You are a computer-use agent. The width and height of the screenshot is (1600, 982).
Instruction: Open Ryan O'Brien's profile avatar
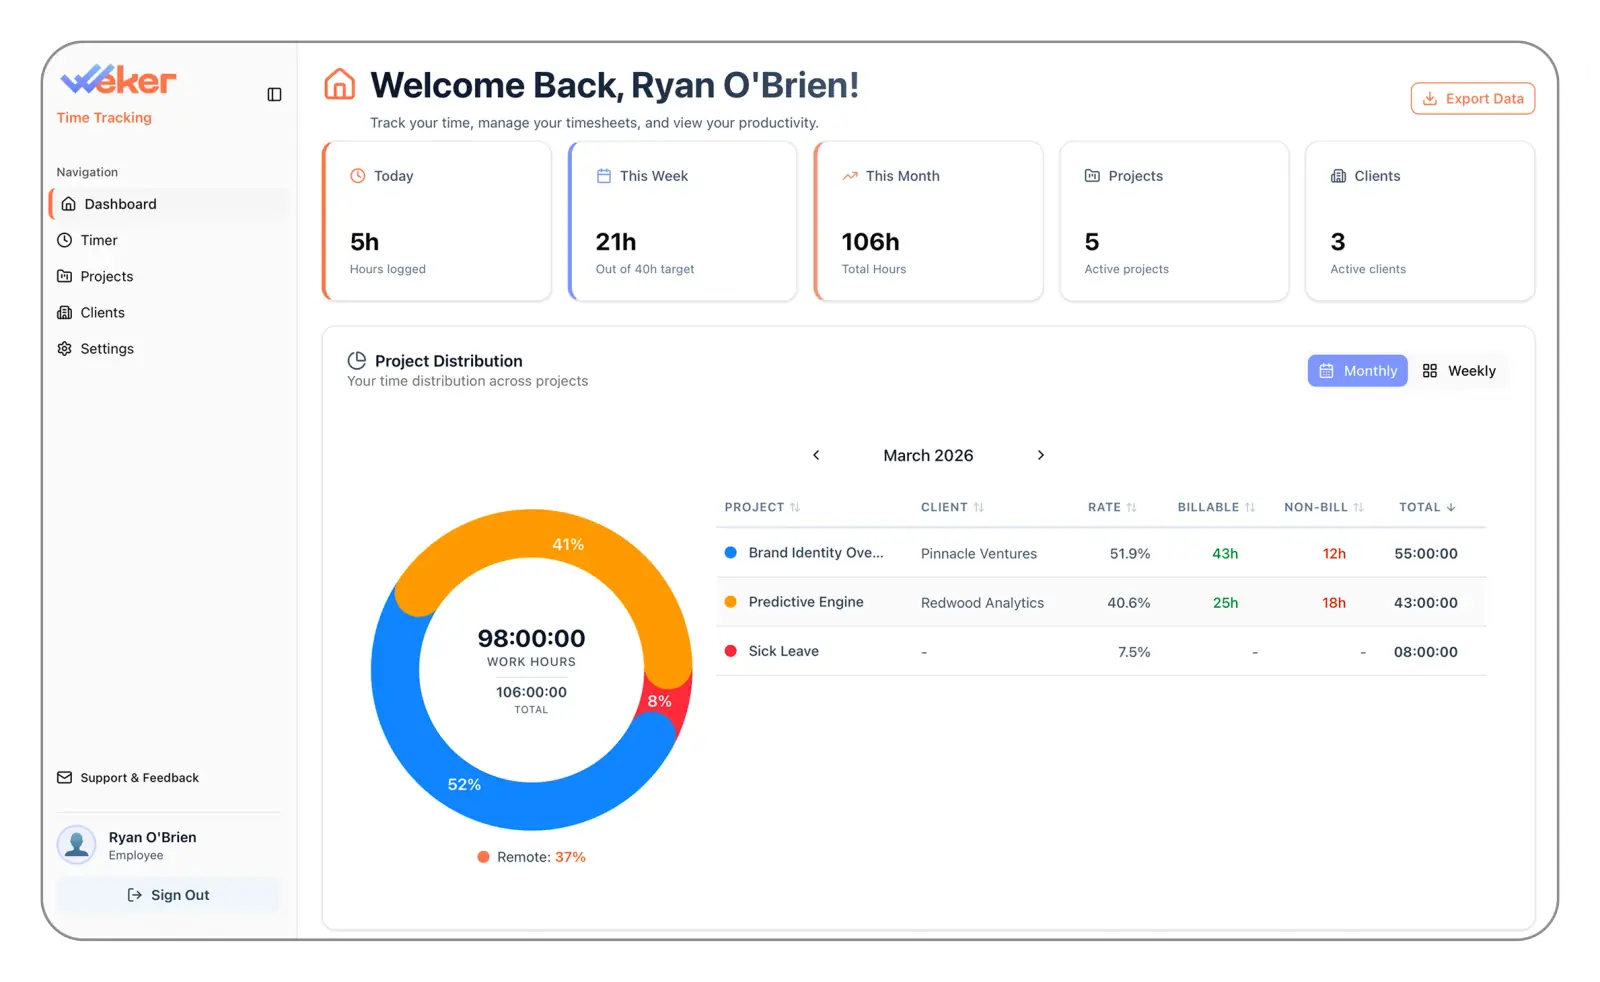(77, 844)
